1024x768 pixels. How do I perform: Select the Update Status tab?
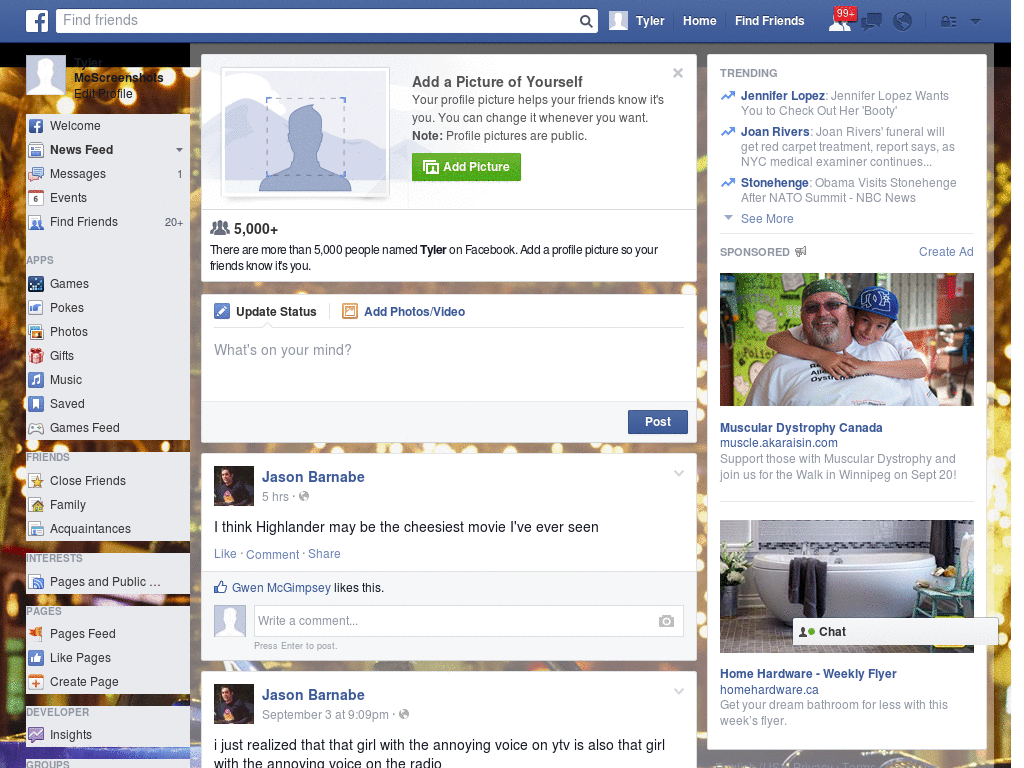pyautogui.click(x=266, y=312)
